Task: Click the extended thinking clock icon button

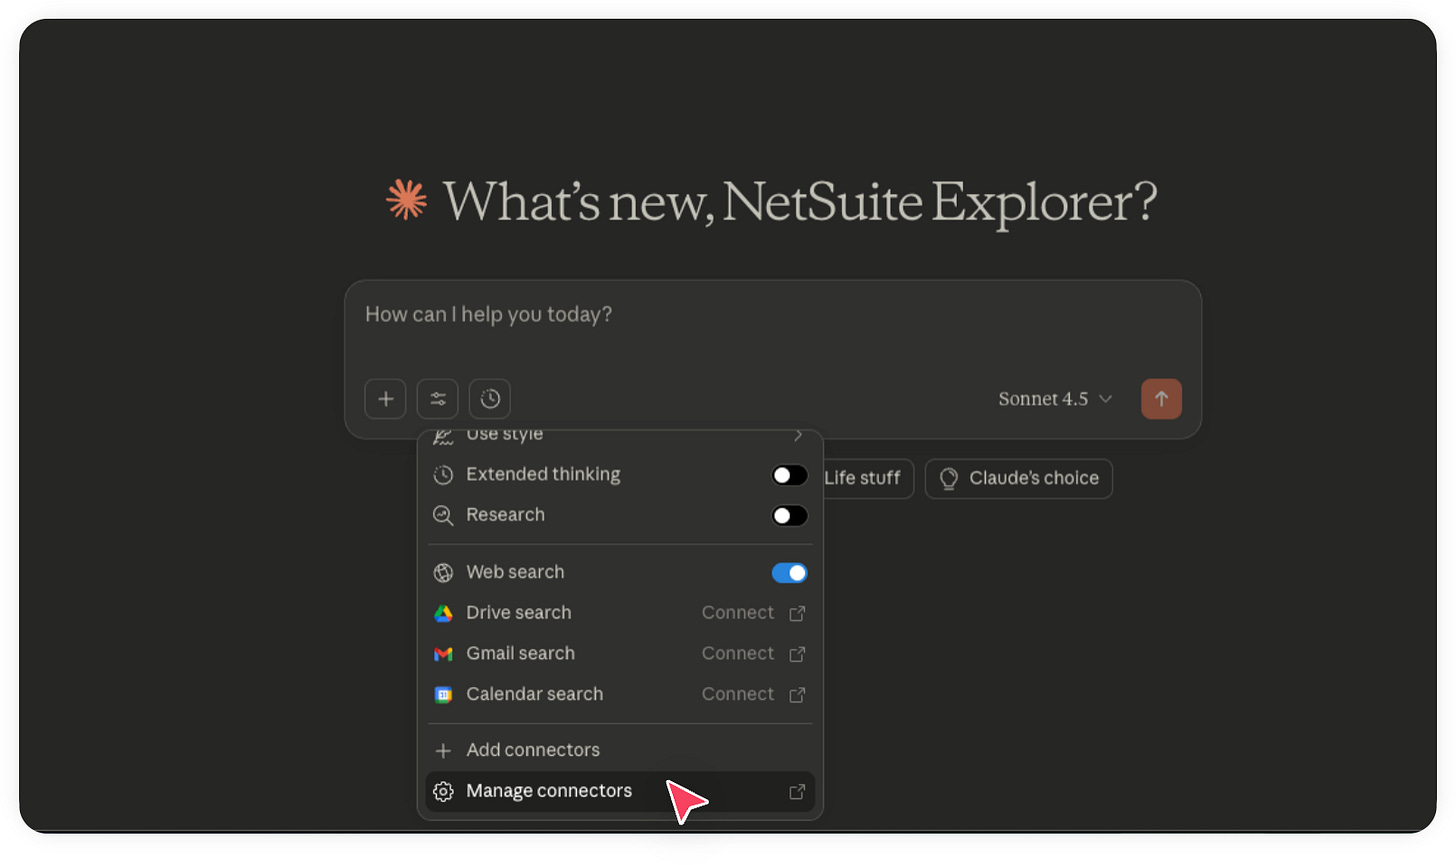Action: [x=490, y=399]
